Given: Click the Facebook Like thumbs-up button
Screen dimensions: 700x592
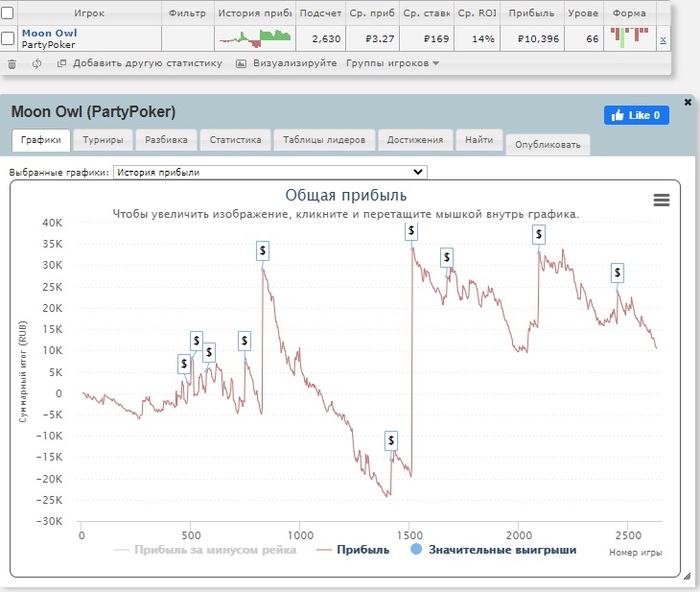Looking at the screenshot, I should 636,115.
